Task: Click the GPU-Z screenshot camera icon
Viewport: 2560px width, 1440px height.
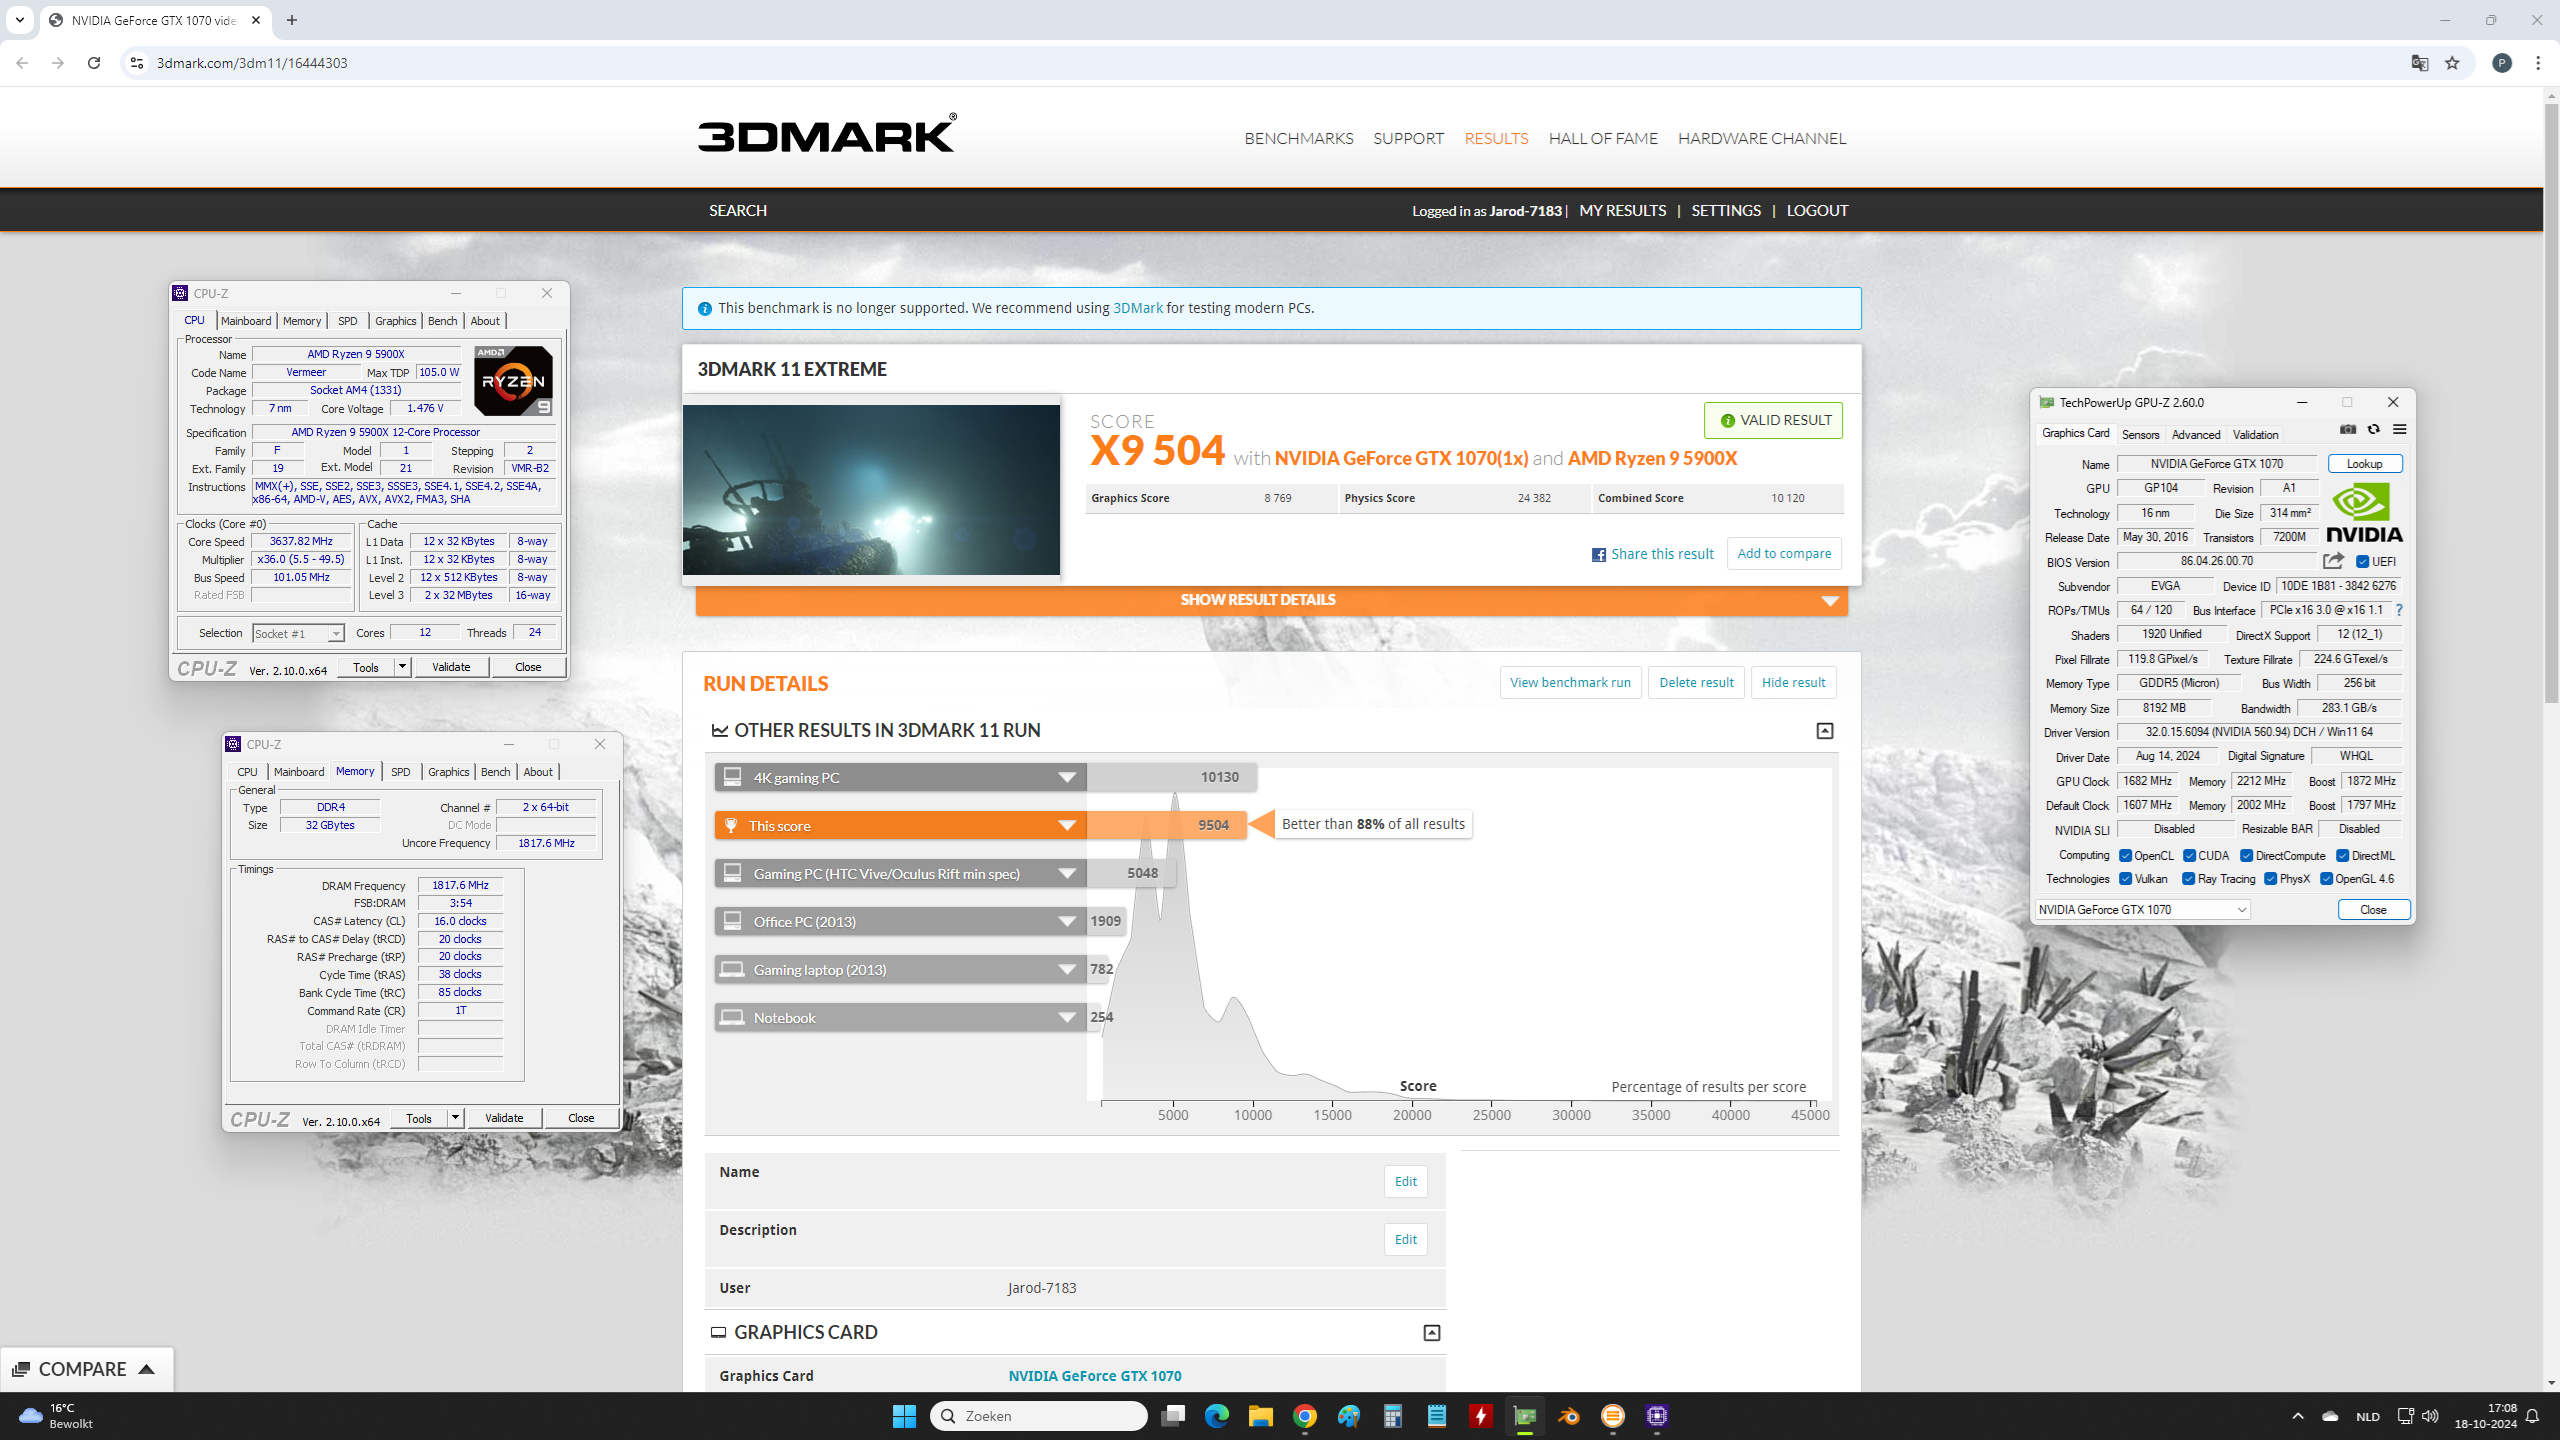Action: pos(2348,430)
